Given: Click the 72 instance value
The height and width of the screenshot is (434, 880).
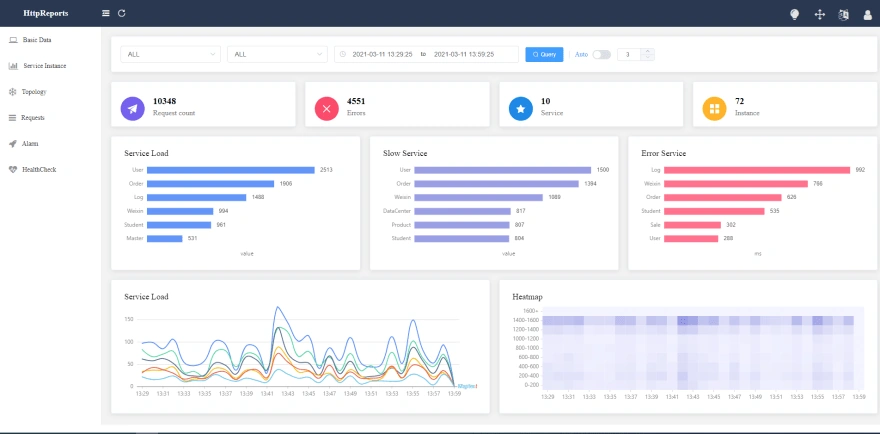Looking at the screenshot, I should tap(739, 101).
